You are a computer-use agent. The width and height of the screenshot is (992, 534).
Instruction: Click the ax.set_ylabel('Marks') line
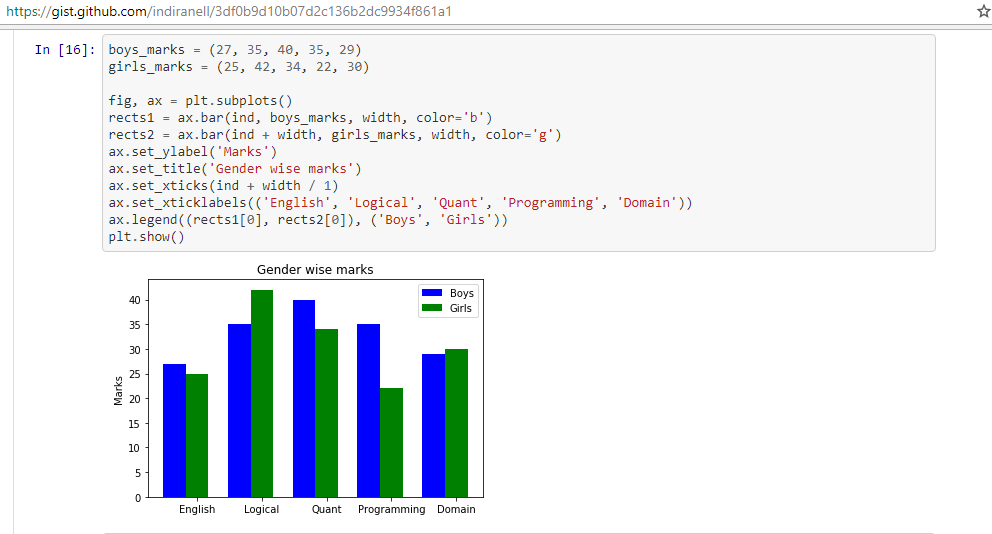pos(192,152)
